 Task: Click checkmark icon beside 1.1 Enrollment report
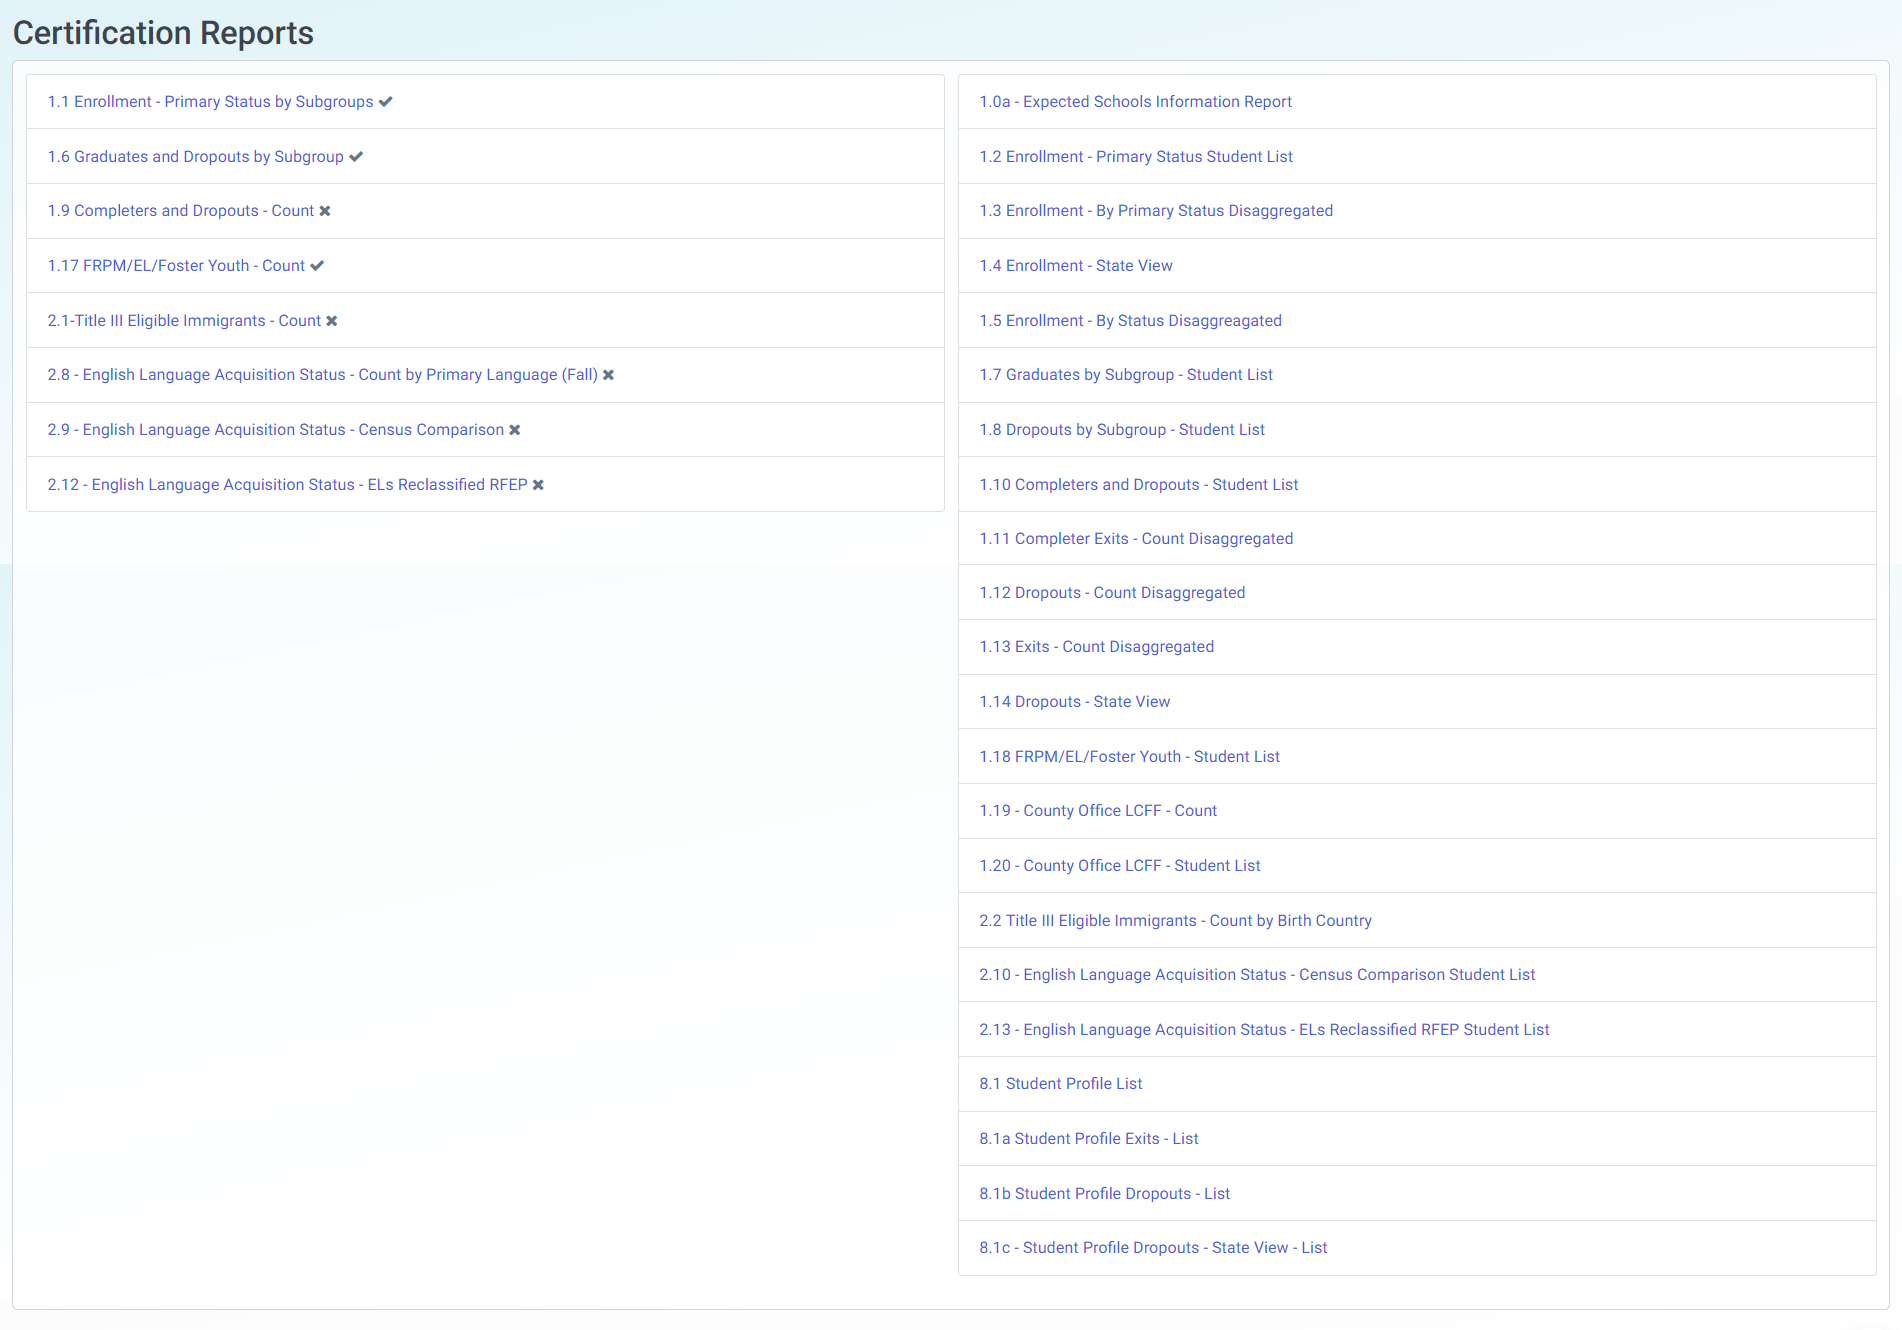coord(385,102)
